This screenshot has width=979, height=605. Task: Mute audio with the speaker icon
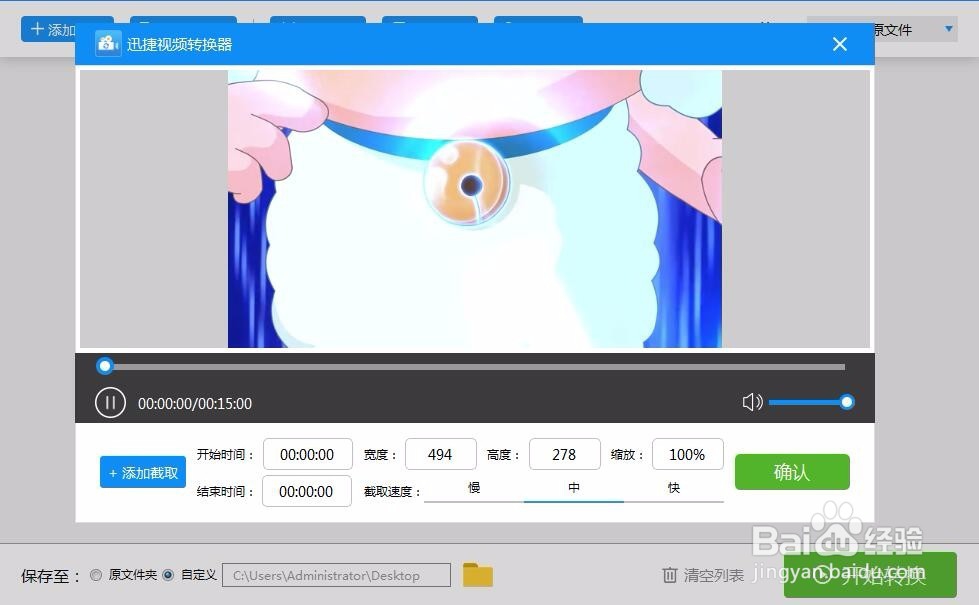pyautogui.click(x=752, y=402)
